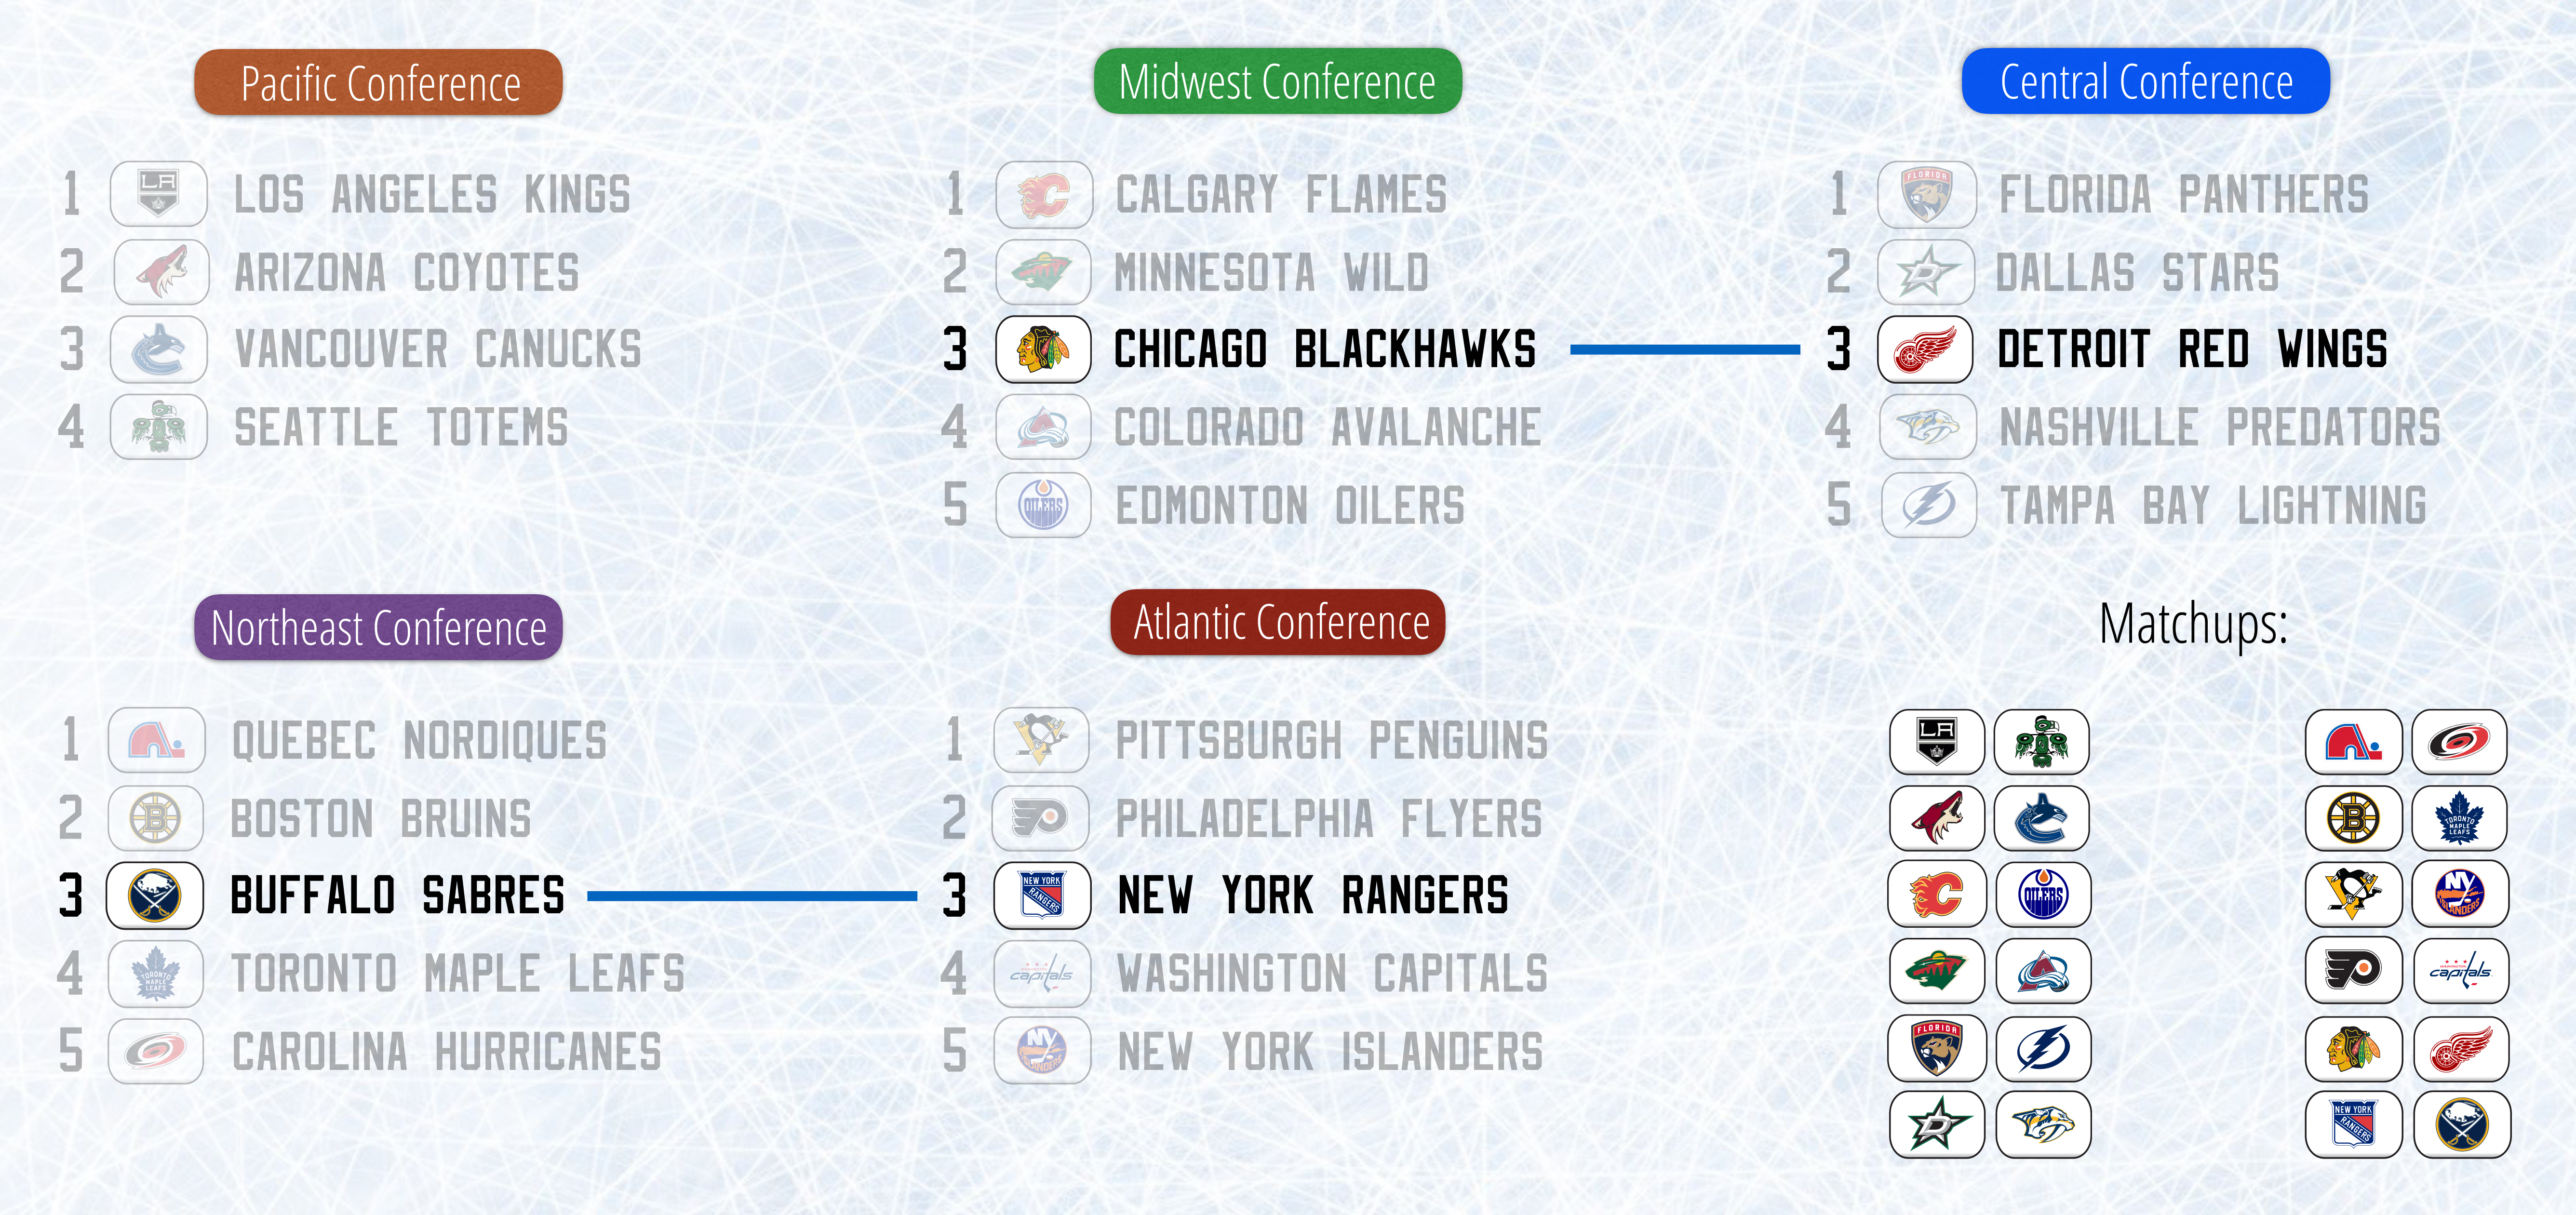Click the Tampa Bay Lightning logo in Central list
This screenshot has height=1215, width=2576.
1928,505
